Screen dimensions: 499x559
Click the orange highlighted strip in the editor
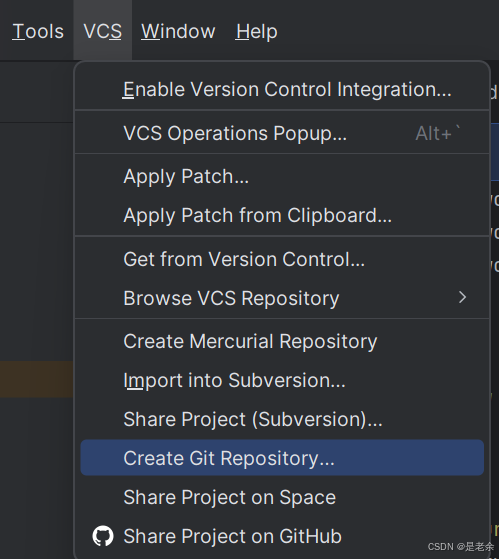click(36, 379)
